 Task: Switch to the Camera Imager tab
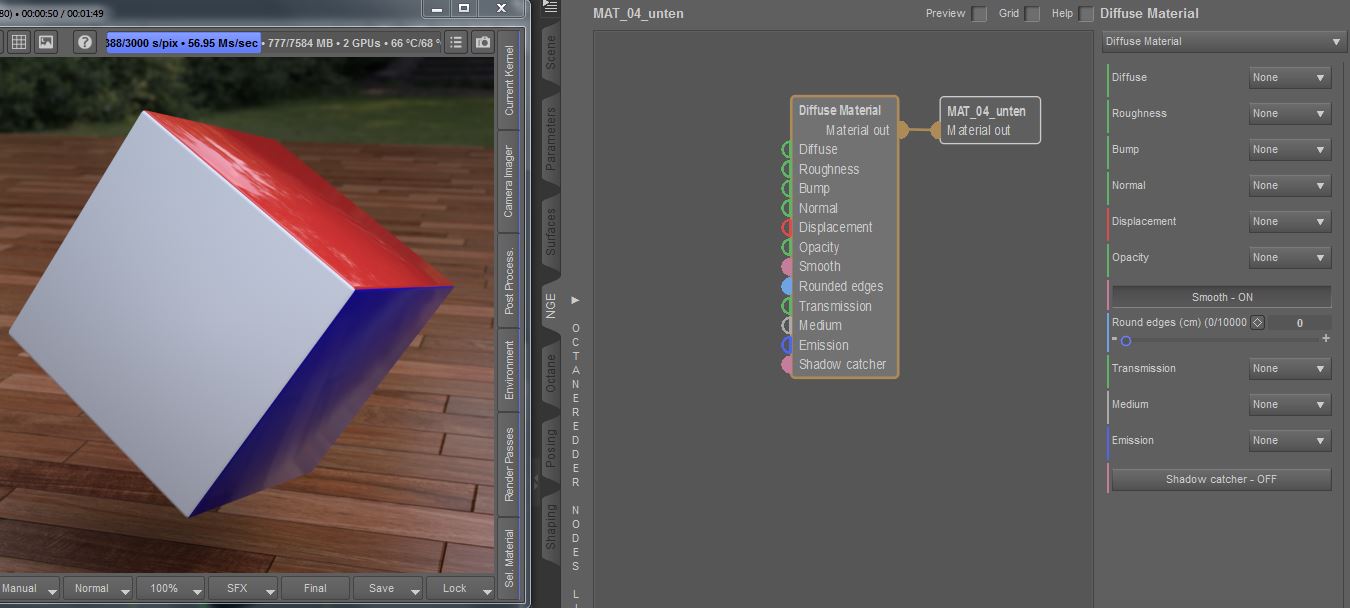point(509,182)
